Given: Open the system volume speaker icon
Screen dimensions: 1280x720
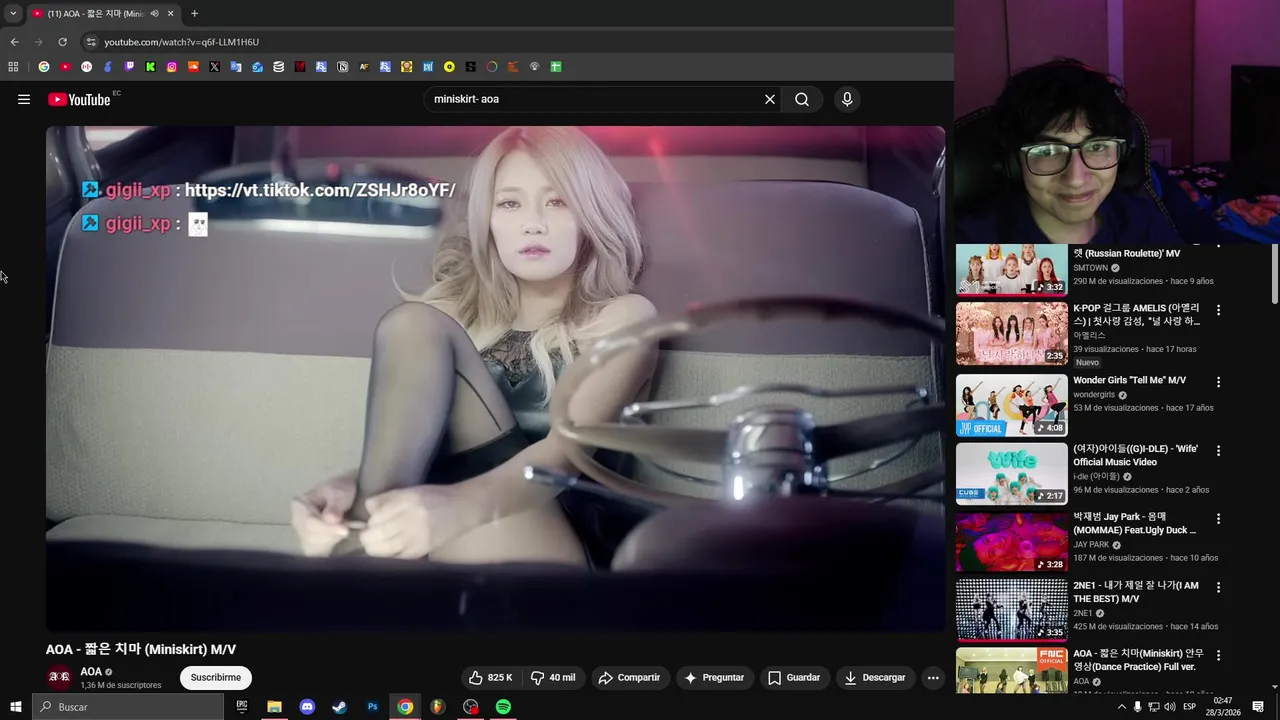Looking at the screenshot, I should [1169, 707].
